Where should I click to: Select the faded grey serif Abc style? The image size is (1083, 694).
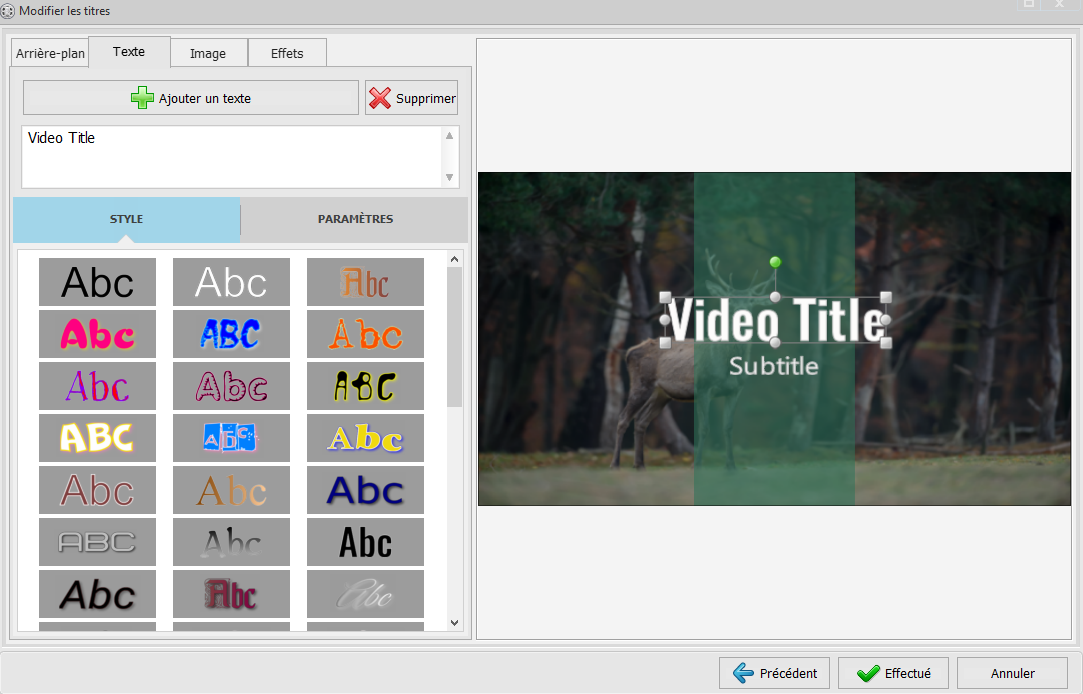pyautogui.click(x=231, y=542)
